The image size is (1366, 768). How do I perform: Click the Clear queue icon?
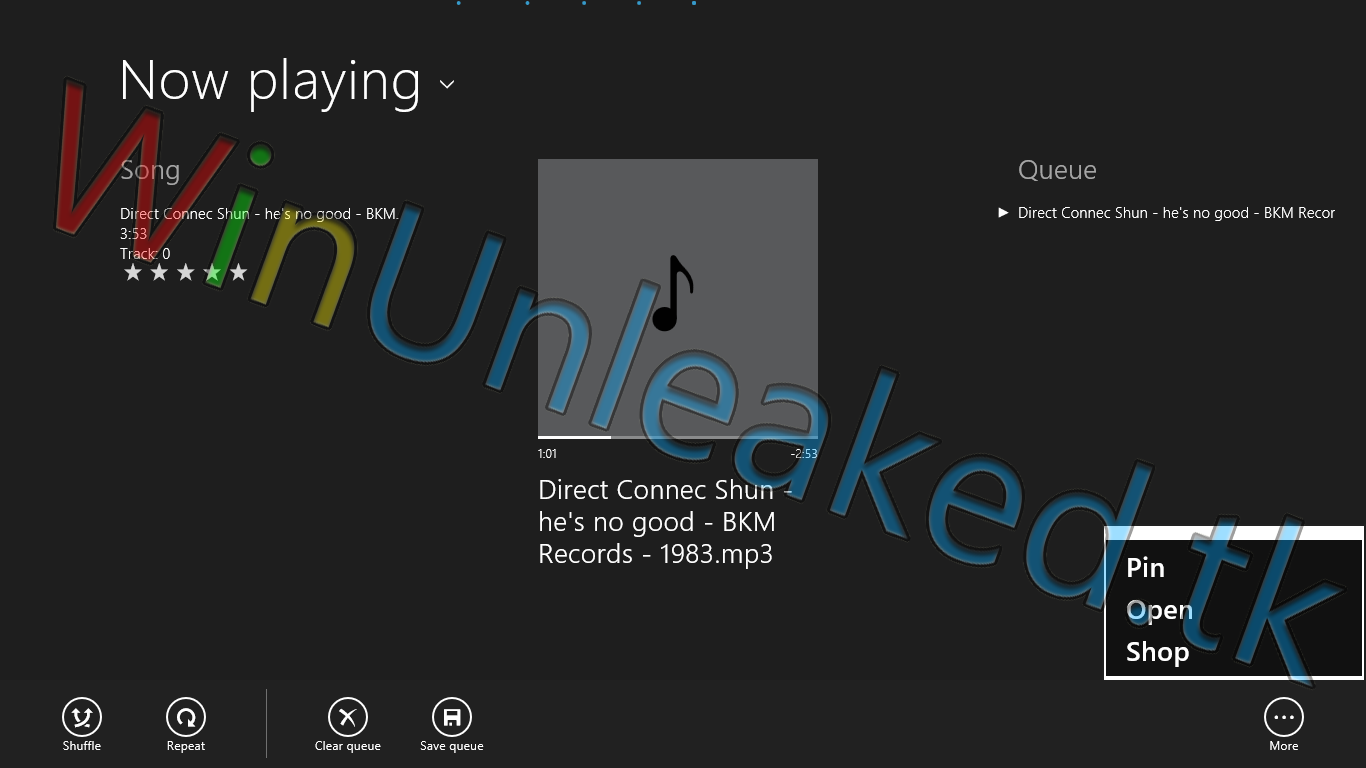pyautogui.click(x=348, y=717)
